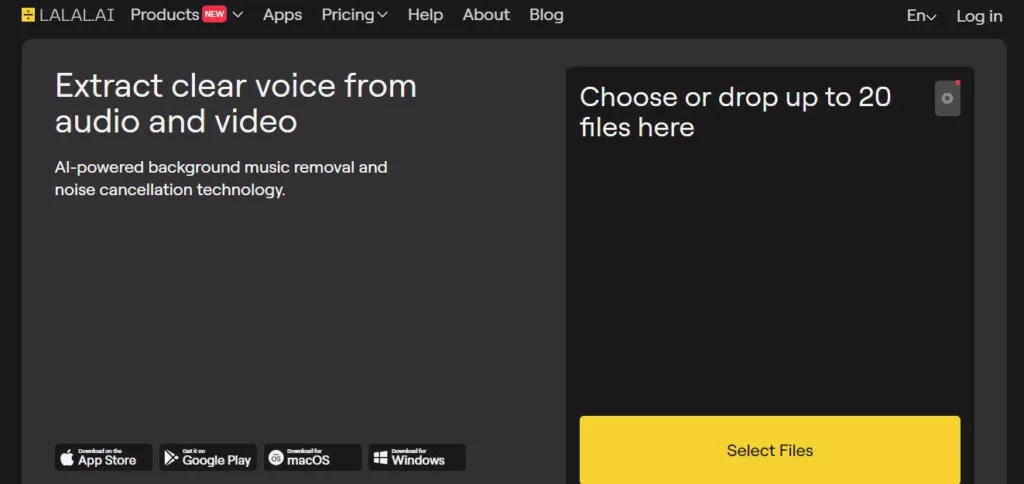
Task: Click the yellow Select Files button
Action: coord(770,450)
